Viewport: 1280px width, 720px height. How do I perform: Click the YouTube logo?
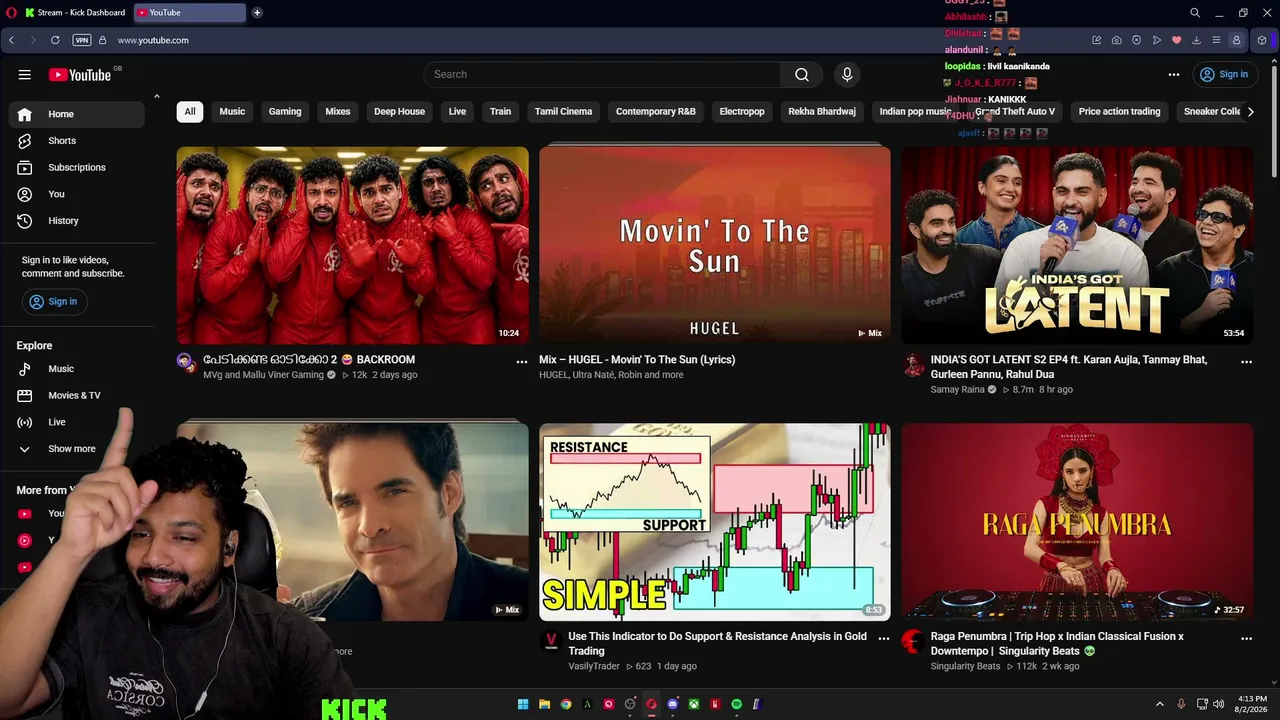(x=80, y=75)
